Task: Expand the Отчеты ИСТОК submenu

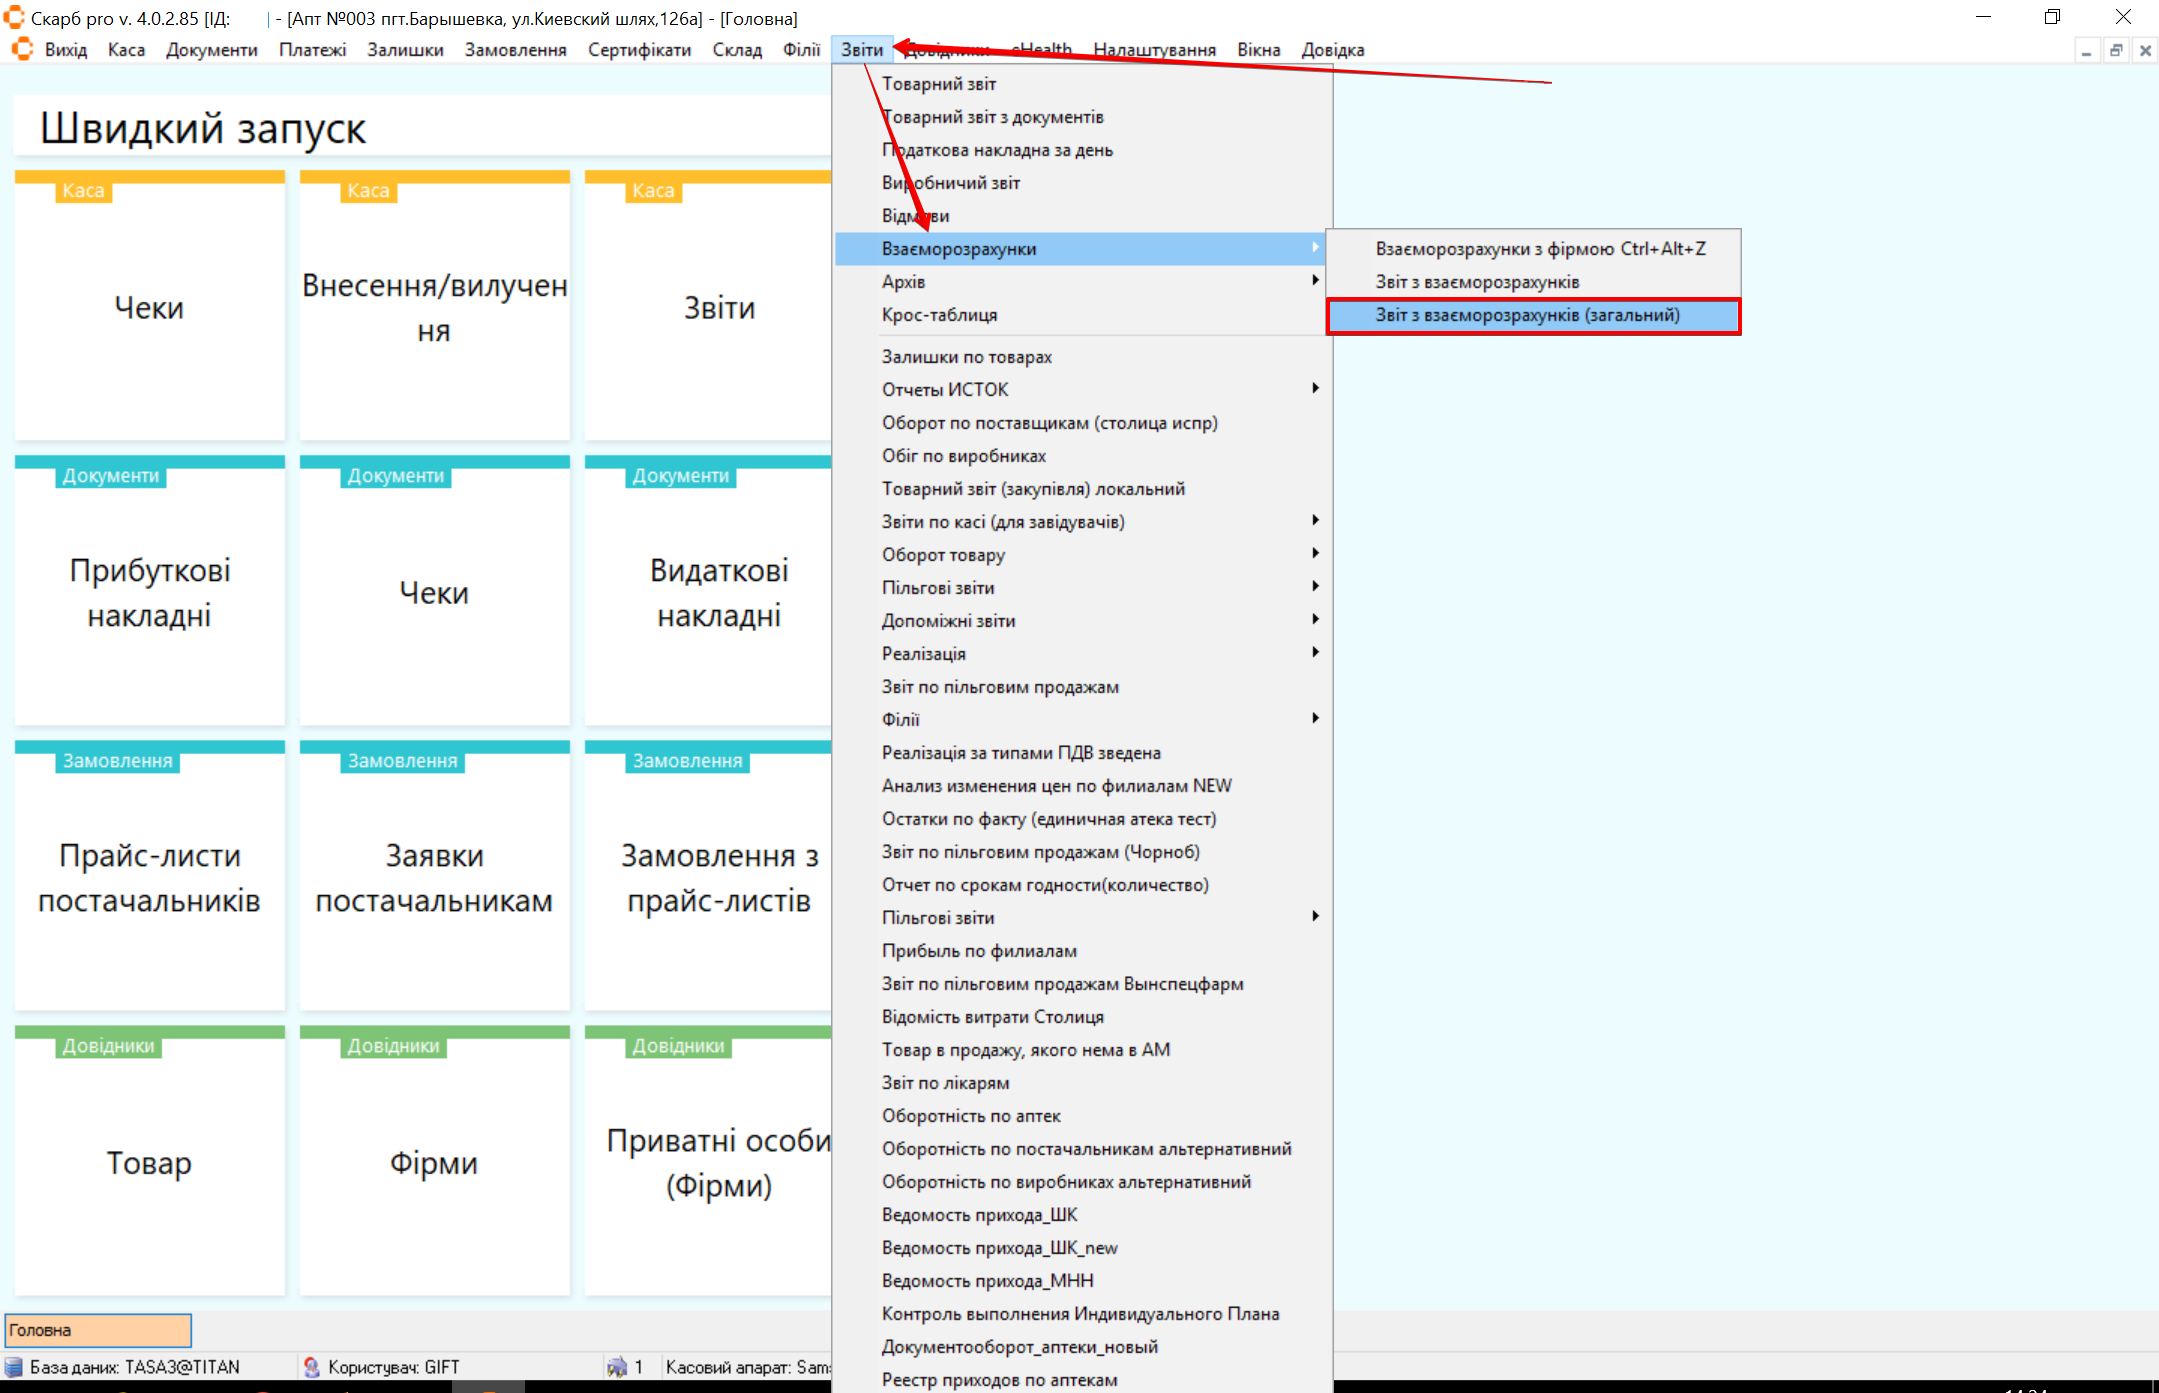Action: 1315,389
